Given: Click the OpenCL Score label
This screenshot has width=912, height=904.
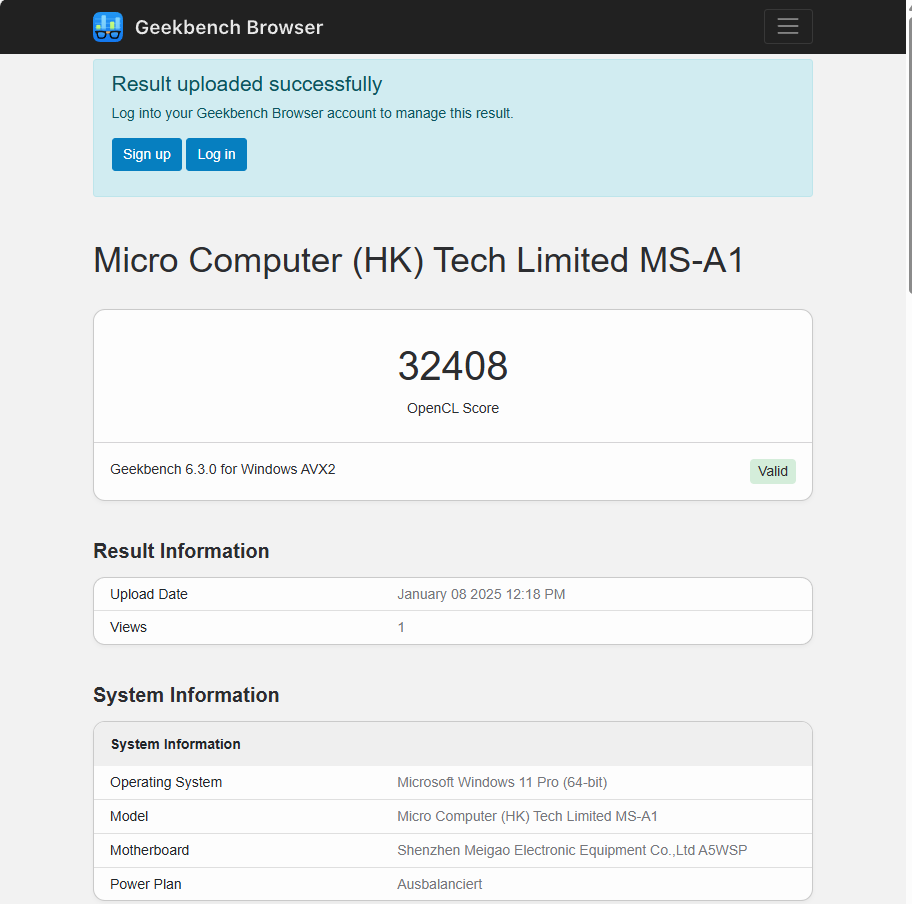Looking at the screenshot, I should (x=453, y=408).
